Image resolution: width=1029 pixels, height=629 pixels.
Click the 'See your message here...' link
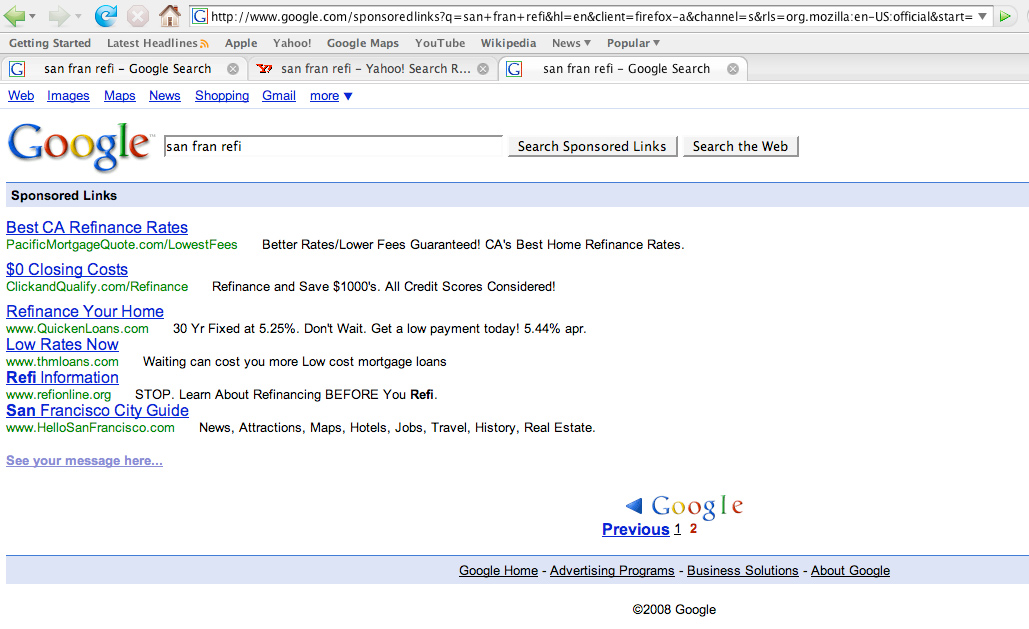coord(85,460)
